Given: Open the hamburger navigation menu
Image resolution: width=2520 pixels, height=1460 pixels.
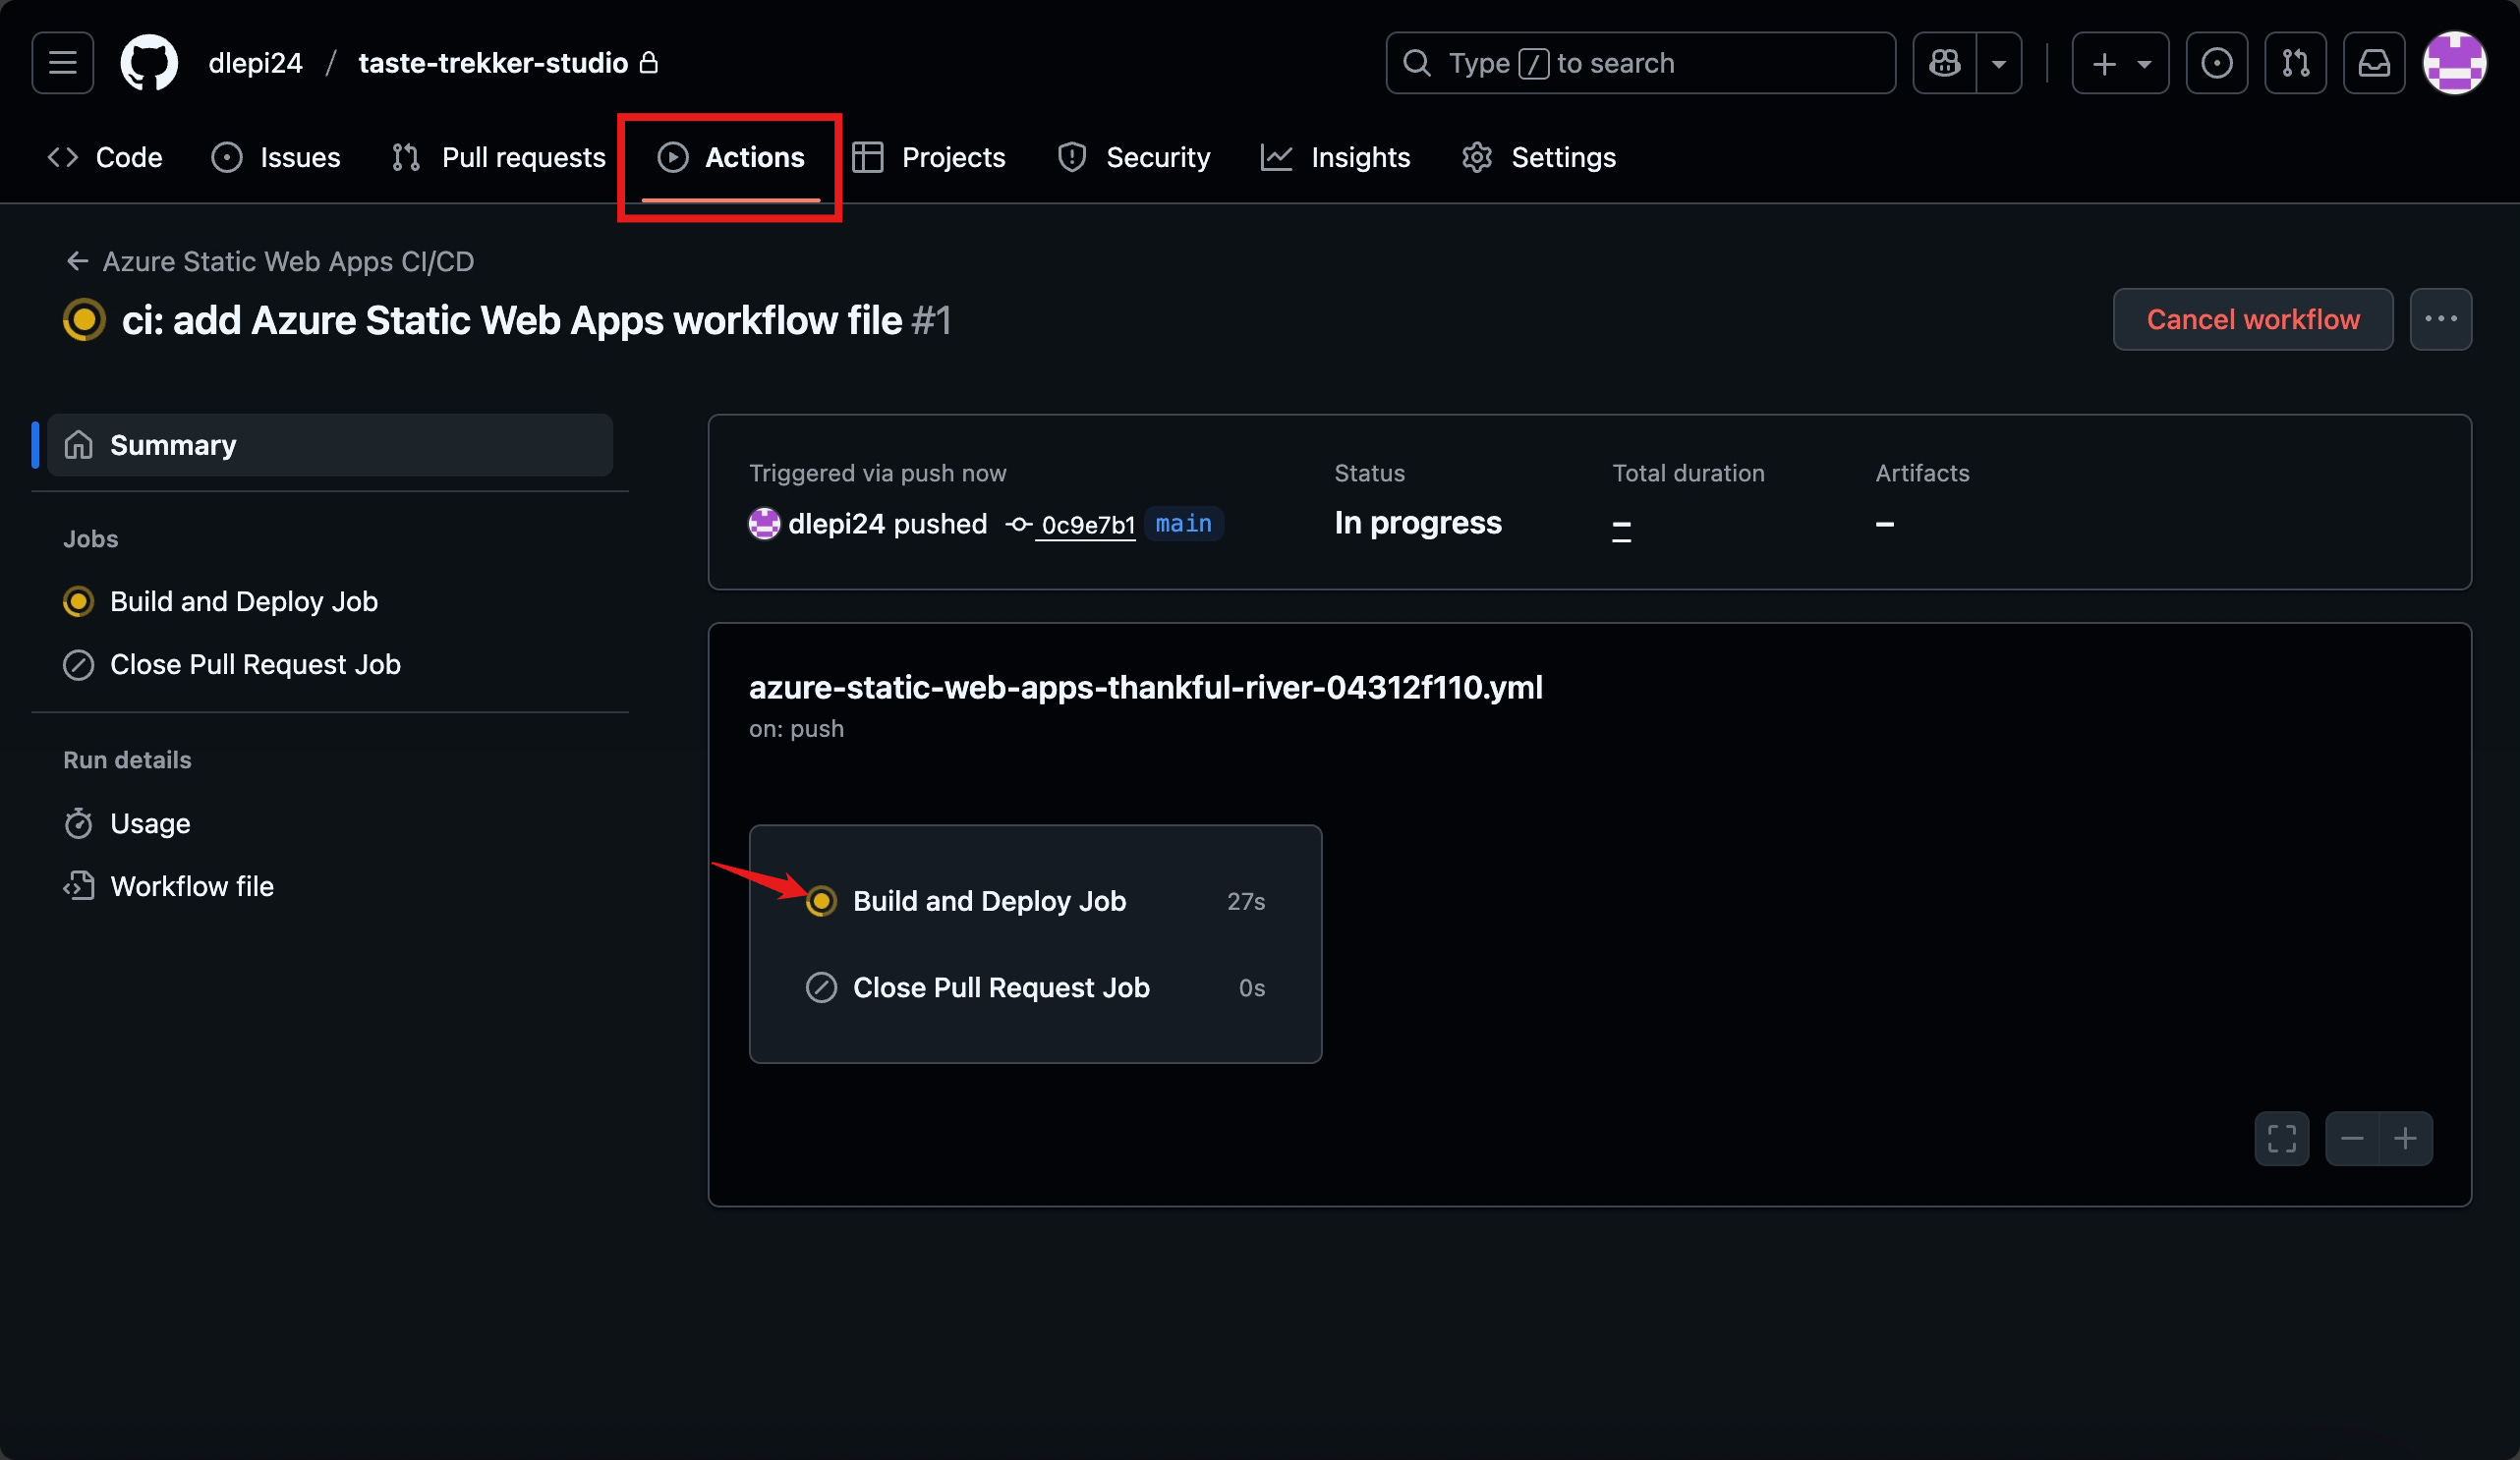Looking at the screenshot, I should tap(62, 63).
